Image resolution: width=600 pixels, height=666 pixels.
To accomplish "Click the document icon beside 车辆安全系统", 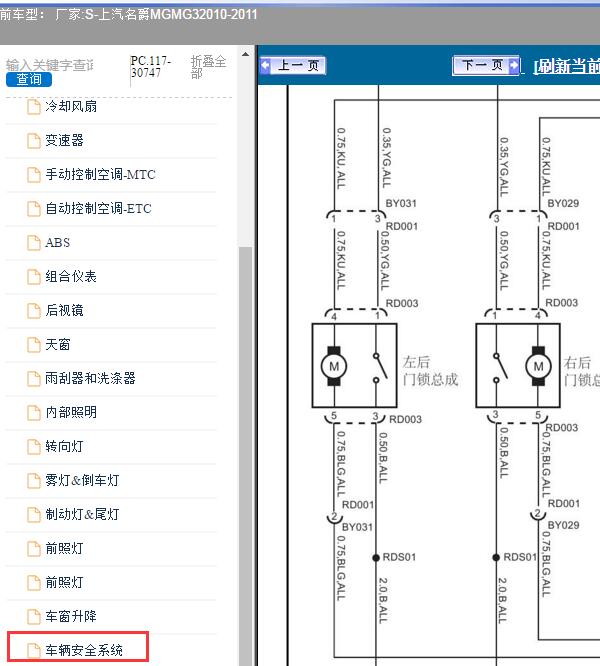I will coord(34,650).
